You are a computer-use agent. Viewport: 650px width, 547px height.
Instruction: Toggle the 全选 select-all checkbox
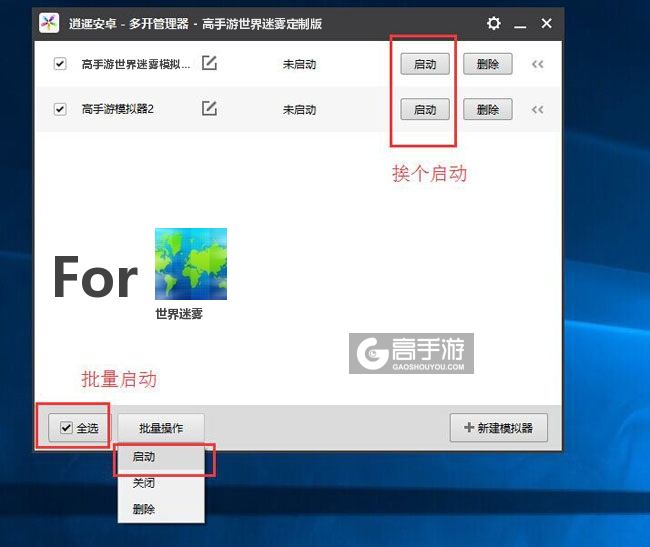[x=66, y=428]
